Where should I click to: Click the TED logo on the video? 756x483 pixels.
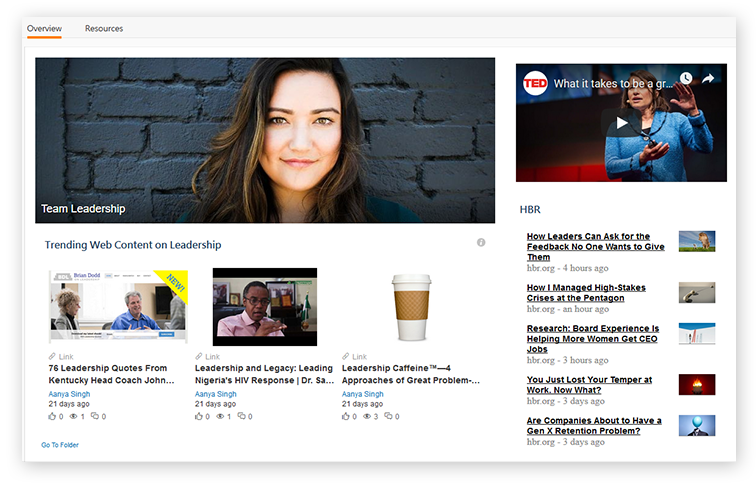[x=535, y=83]
